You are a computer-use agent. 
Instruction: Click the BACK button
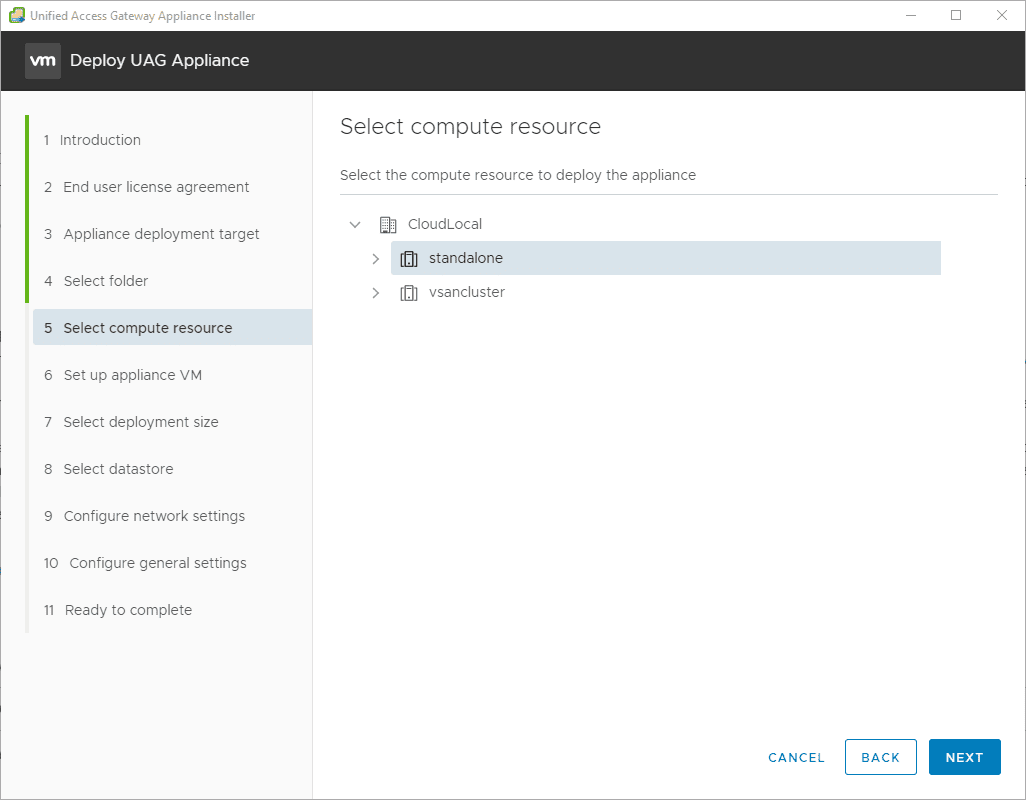(880, 757)
